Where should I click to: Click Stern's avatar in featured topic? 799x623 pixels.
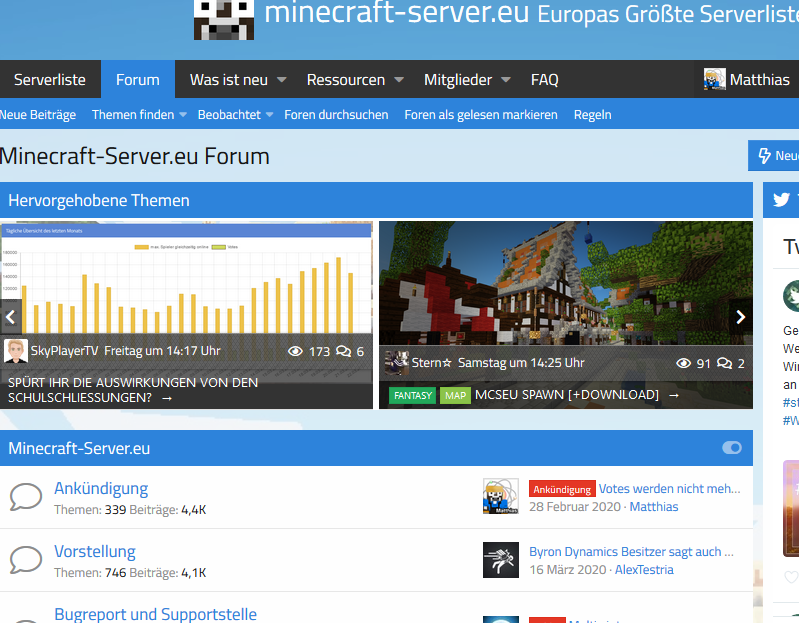pyautogui.click(x=396, y=363)
